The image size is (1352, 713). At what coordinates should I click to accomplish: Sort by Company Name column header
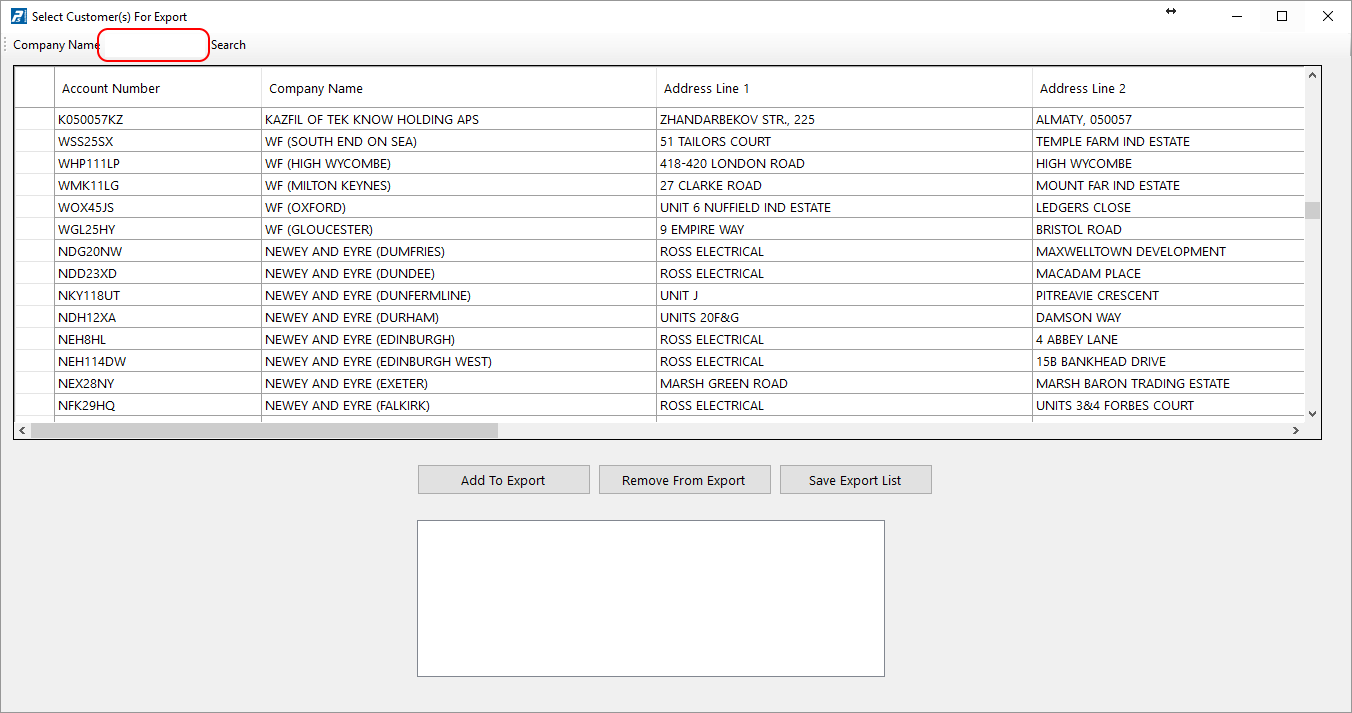pyautogui.click(x=459, y=88)
